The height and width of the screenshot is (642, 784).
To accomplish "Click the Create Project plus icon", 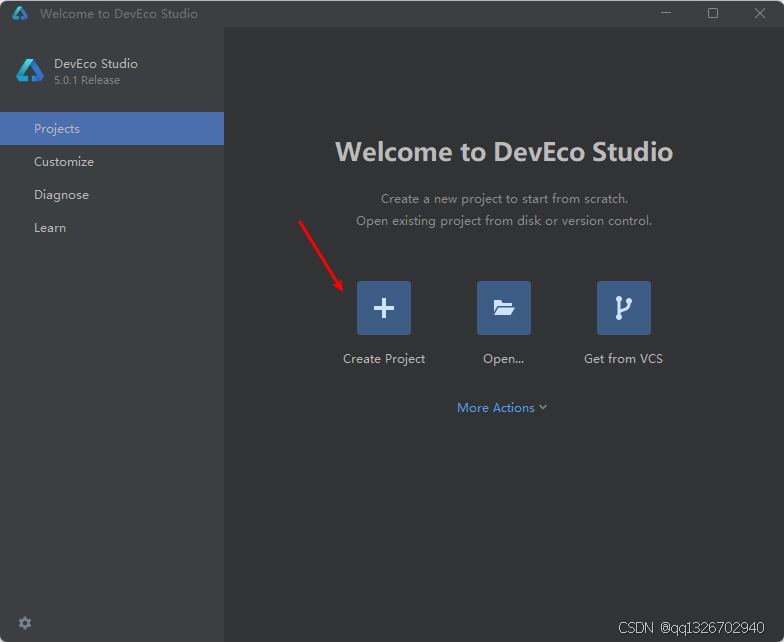I will [x=384, y=308].
